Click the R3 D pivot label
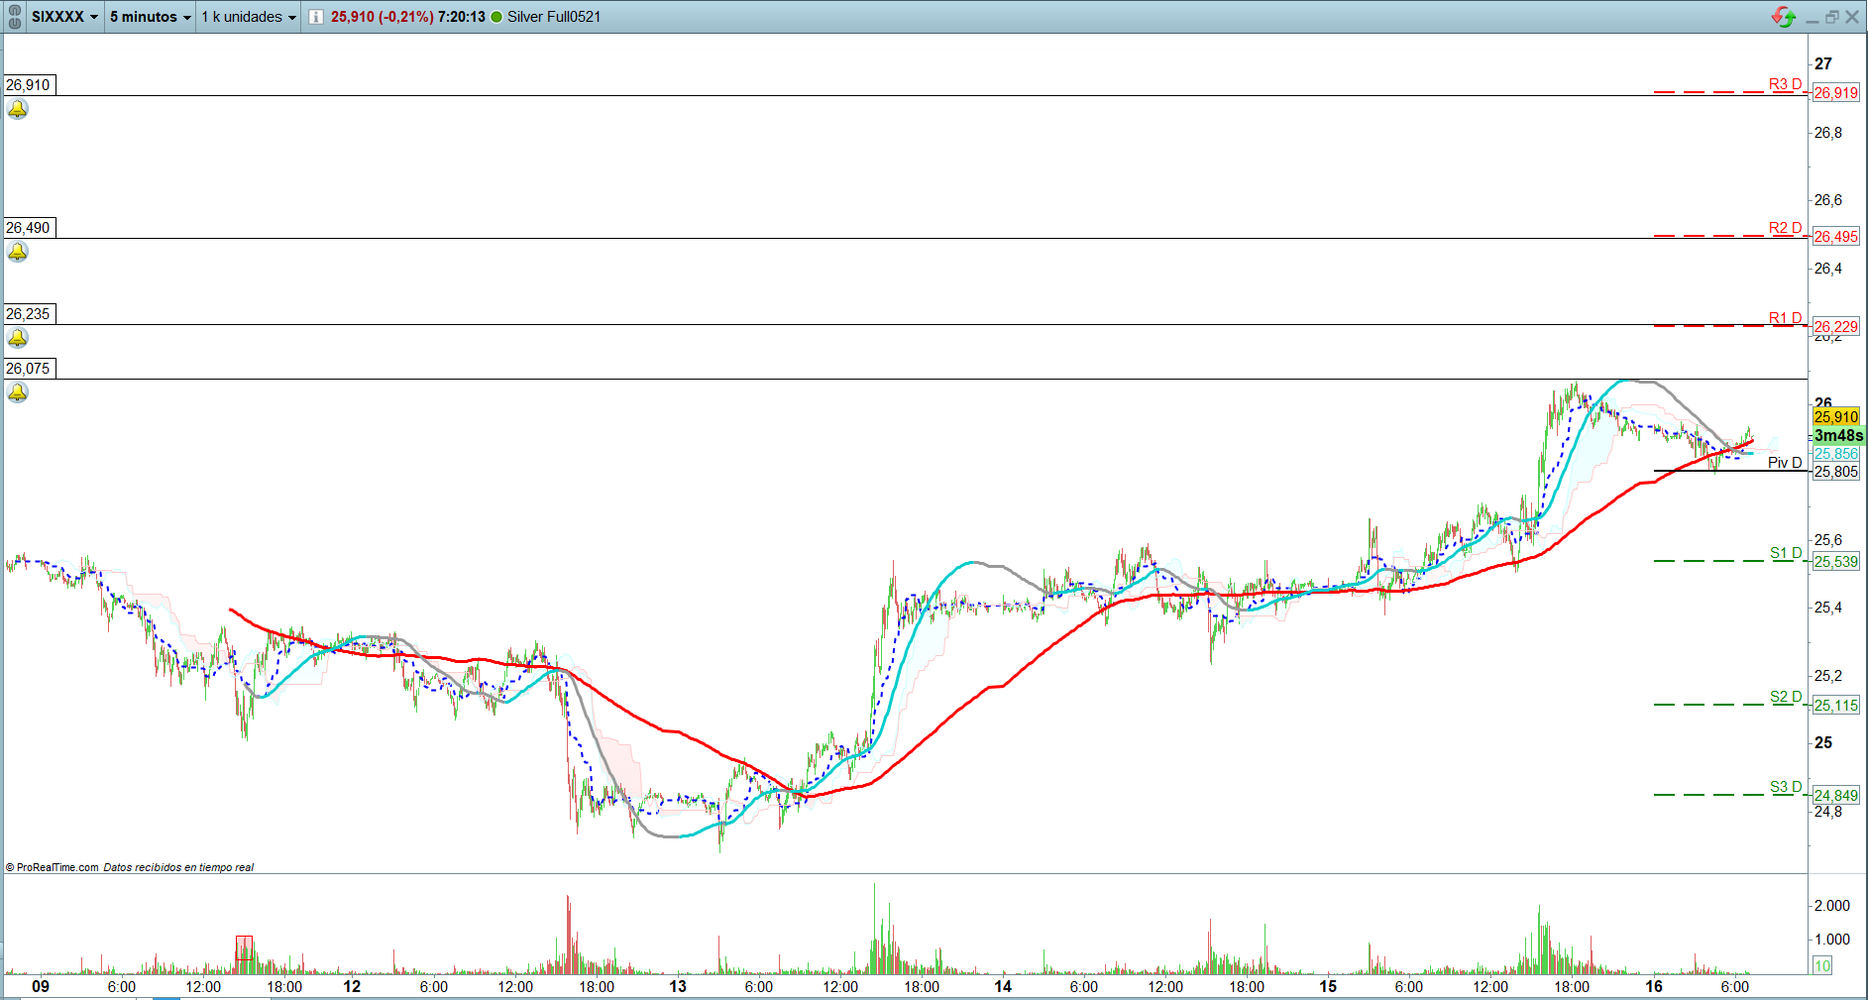Screen dimensions: 1868x1000 coord(1785,84)
